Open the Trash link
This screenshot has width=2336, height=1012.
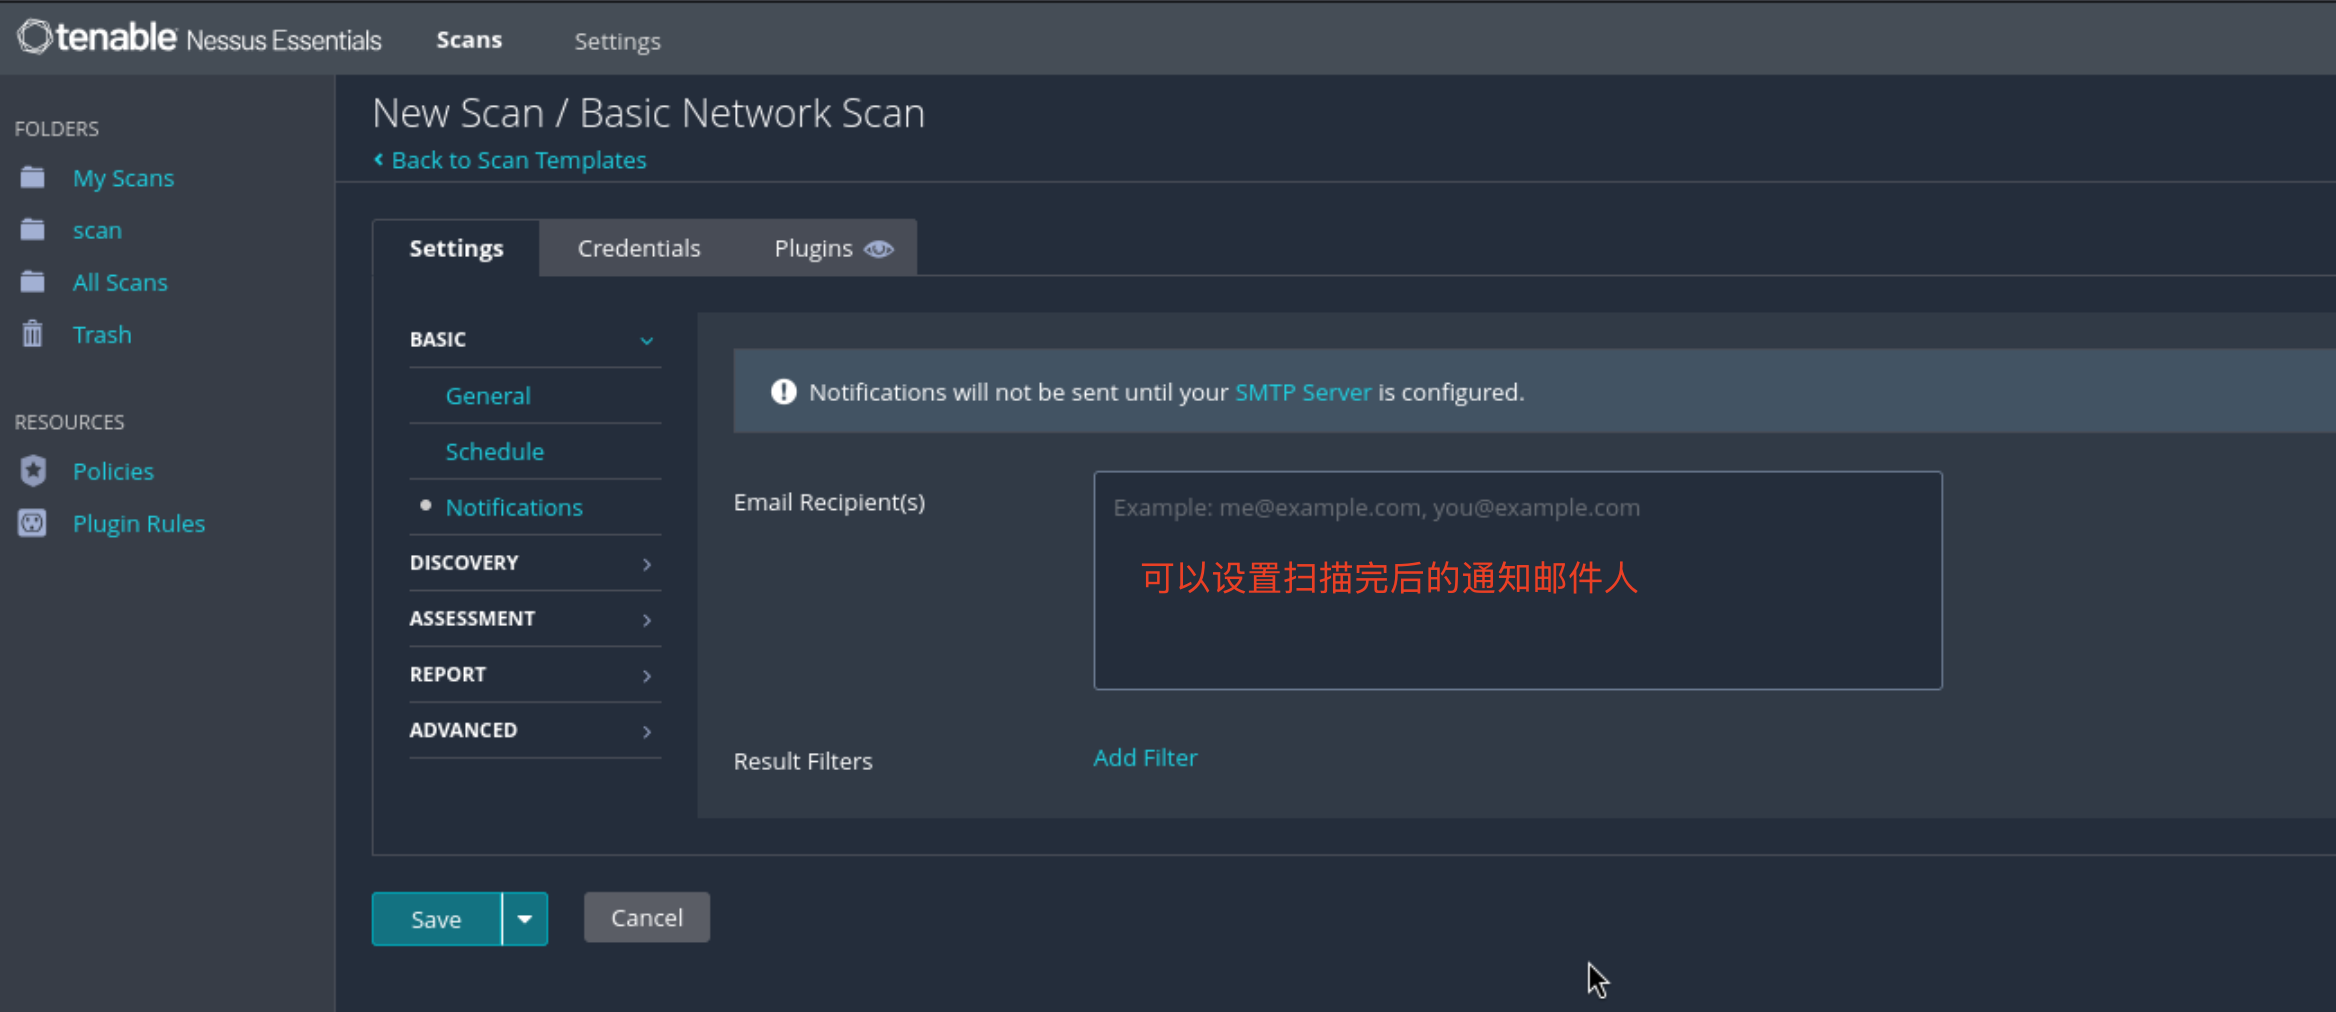(x=102, y=334)
